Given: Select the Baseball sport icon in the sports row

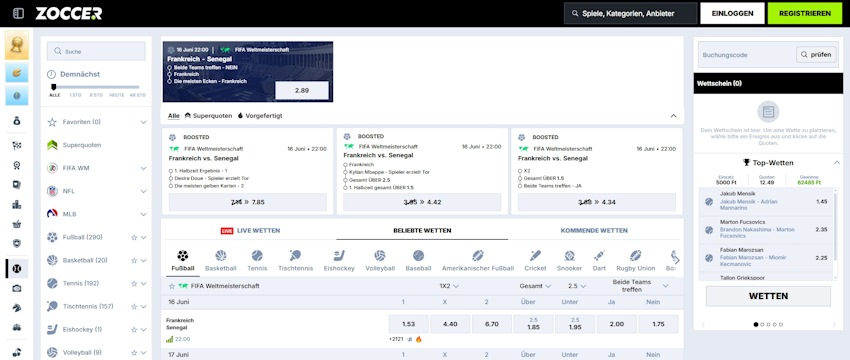Looking at the screenshot, I should click(418, 255).
